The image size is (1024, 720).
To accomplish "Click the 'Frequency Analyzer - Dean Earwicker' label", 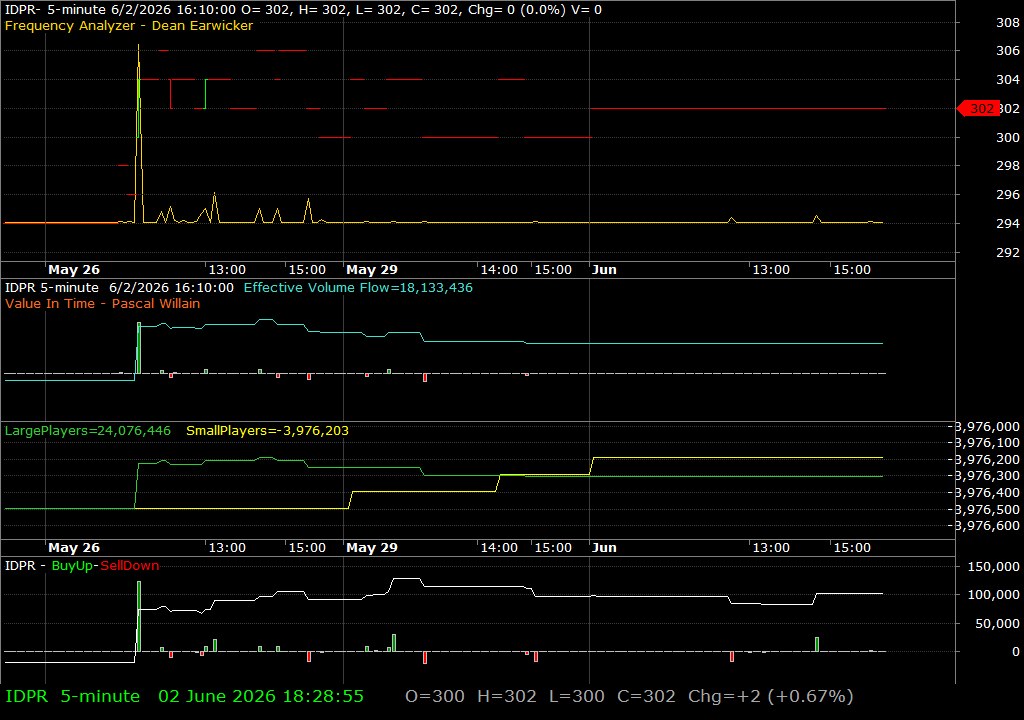I will (129, 25).
